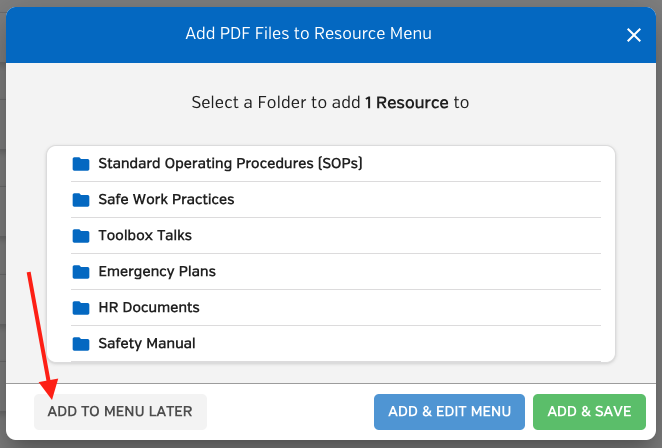Click the Add To Menu Later button
Viewport: 662px width, 448px height.
[x=120, y=412]
